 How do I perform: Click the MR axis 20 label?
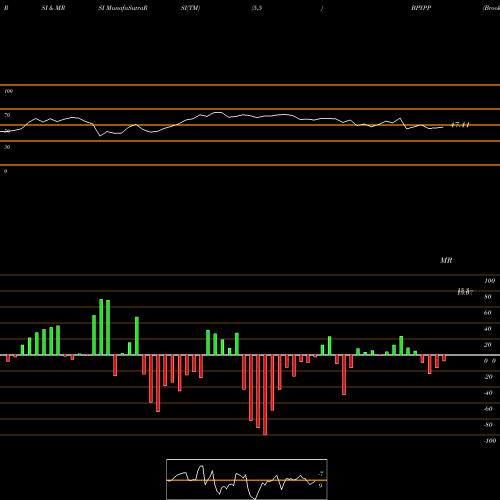coord(488,345)
